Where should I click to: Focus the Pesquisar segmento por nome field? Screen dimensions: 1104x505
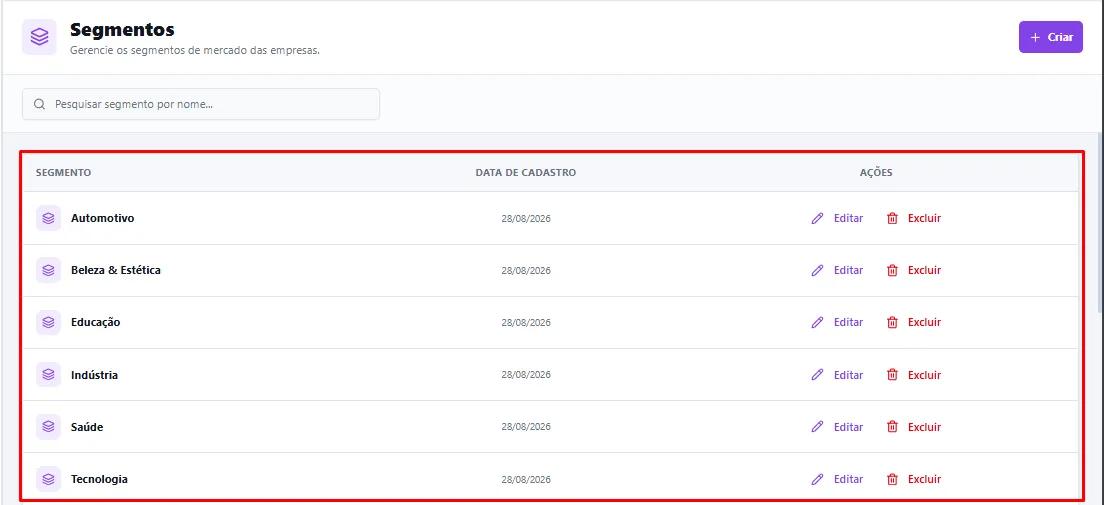click(x=201, y=104)
